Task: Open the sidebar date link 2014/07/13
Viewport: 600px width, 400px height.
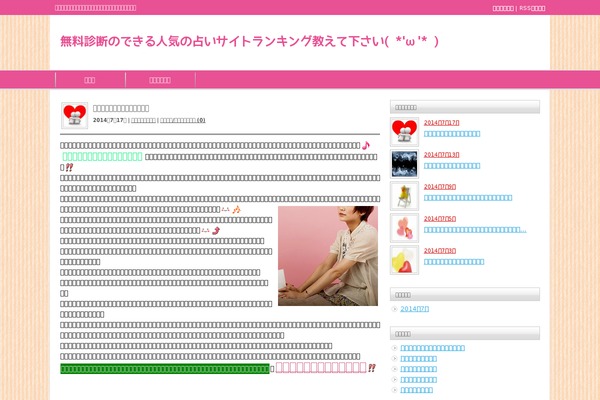Action: point(442,155)
